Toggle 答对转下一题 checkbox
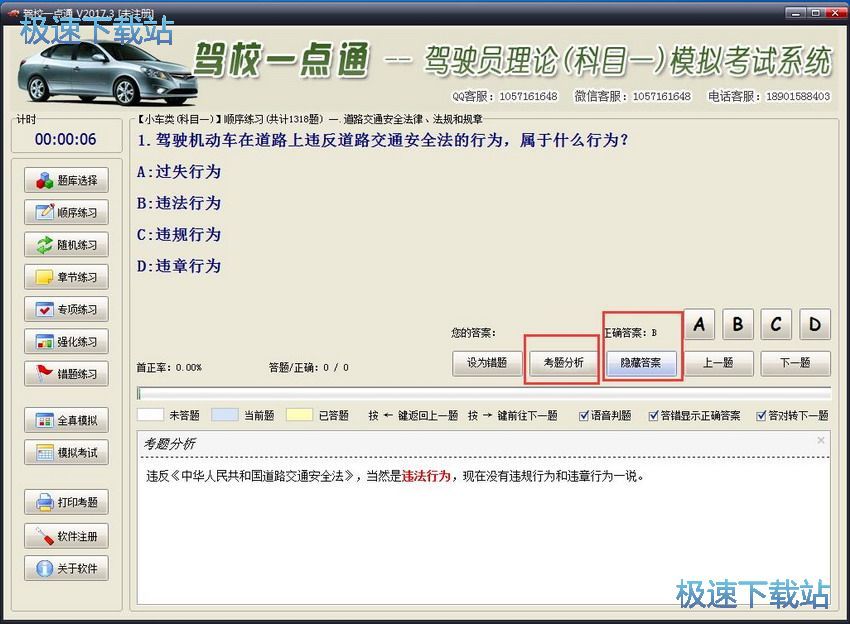Viewport: 850px width, 624px height. [x=792, y=416]
